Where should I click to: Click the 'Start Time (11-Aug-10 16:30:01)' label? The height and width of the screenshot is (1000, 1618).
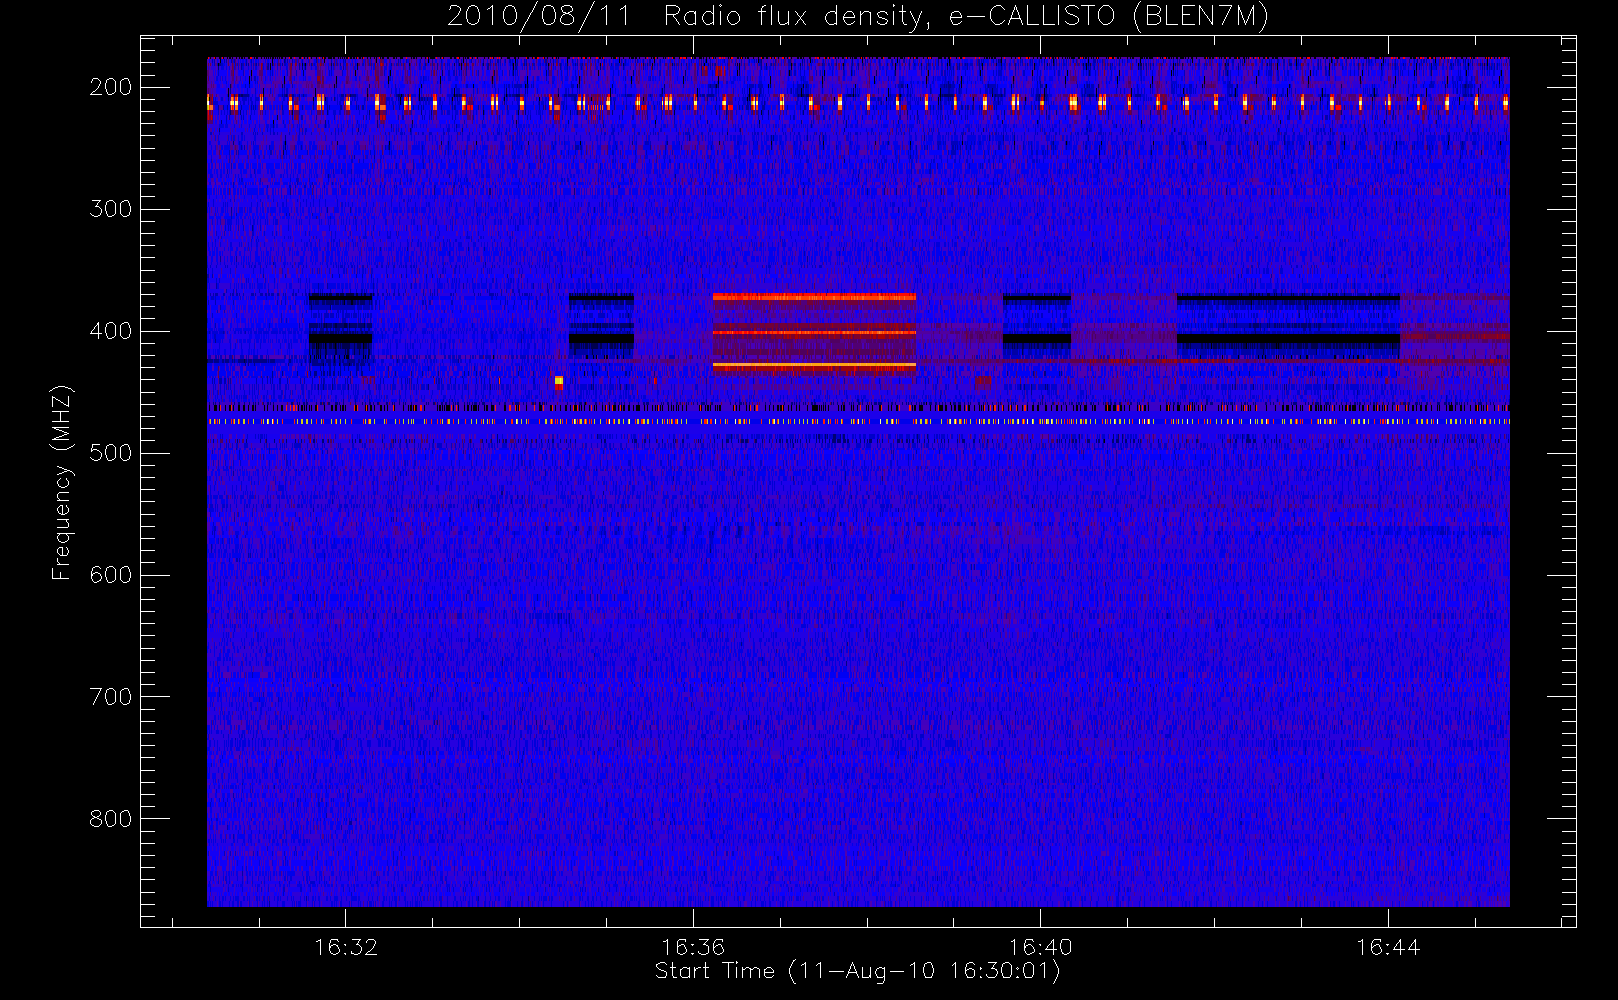[857, 971]
